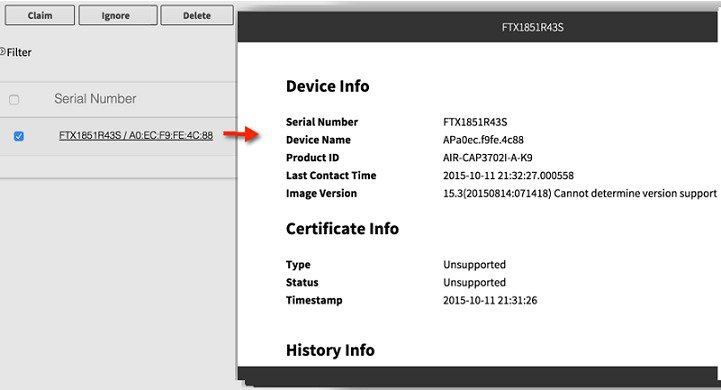Select device name value APa0ec.f9fe.4c88
Viewport: 721px width, 390px height.
click(x=483, y=140)
